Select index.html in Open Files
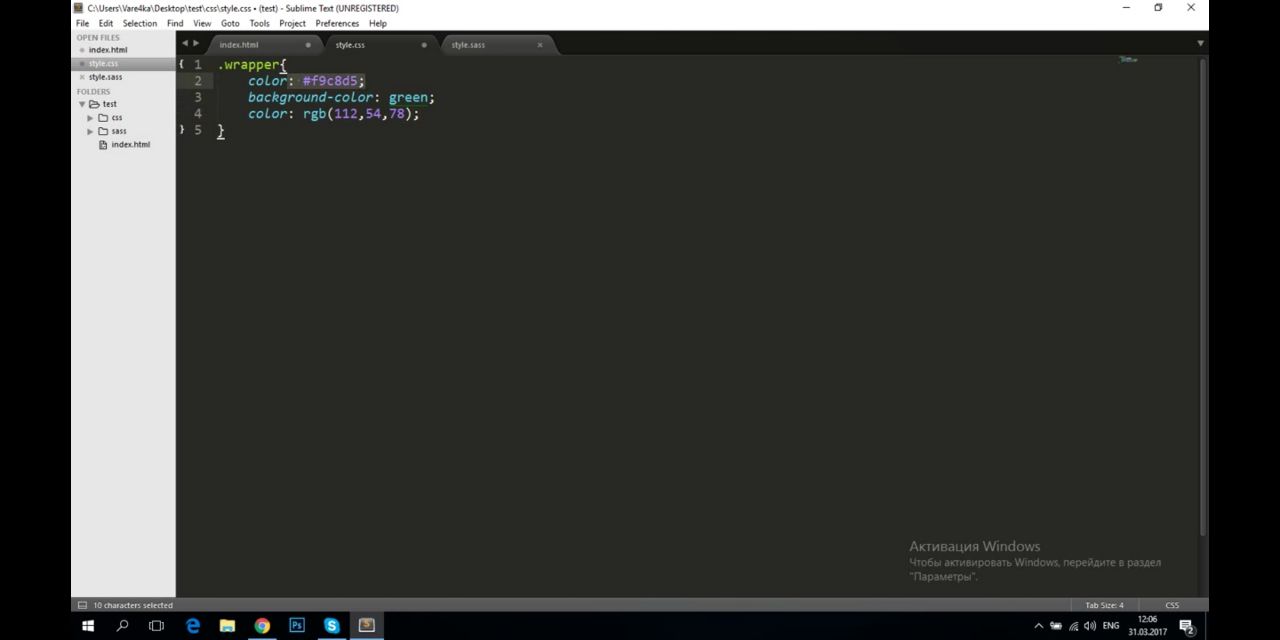 (x=108, y=50)
